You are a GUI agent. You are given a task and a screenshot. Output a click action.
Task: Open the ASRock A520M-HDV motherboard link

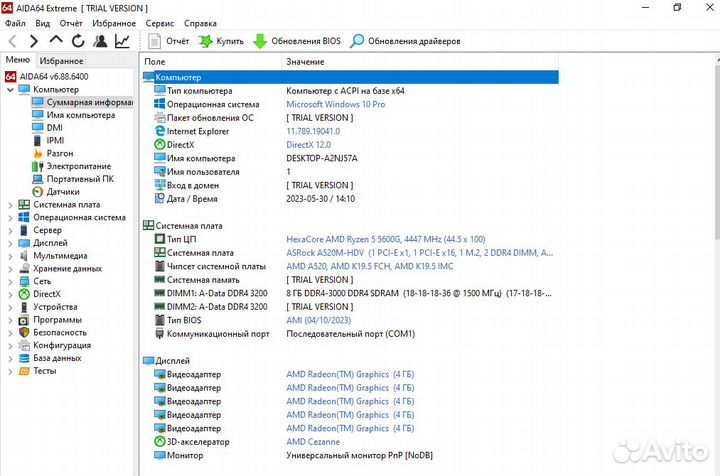(419, 253)
